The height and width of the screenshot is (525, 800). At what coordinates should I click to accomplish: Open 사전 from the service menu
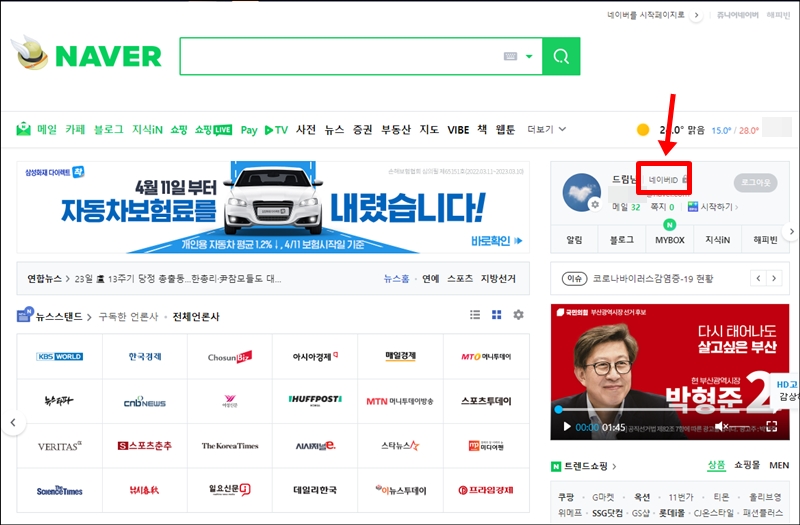pos(306,129)
